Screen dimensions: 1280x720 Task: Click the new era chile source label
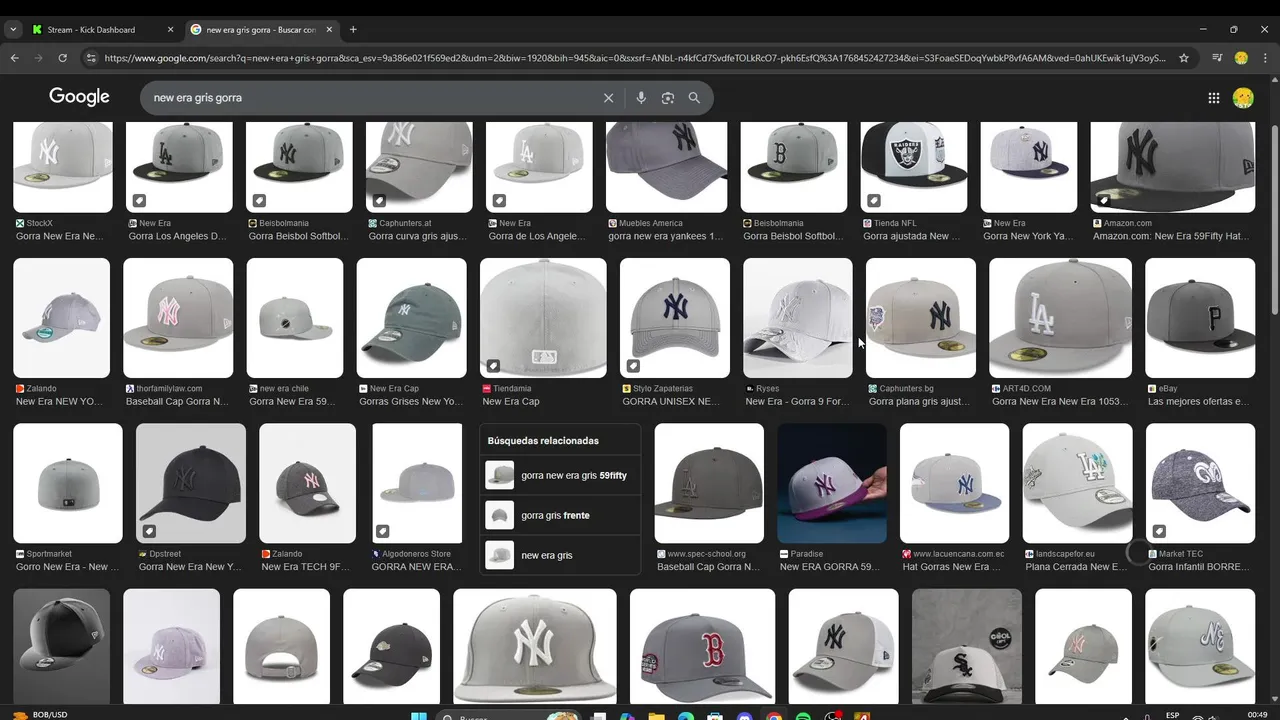point(278,389)
